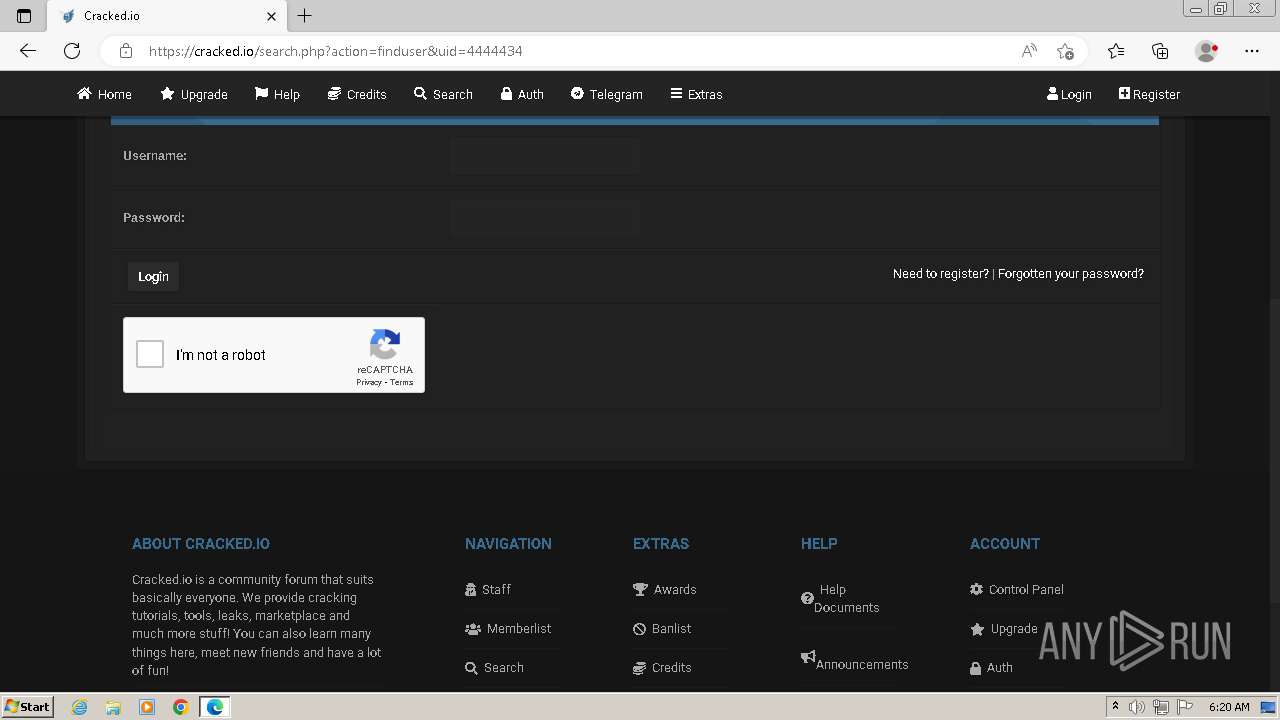Open Staff in footer navigation
Viewport: 1280px width, 720px height.
click(488, 589)
